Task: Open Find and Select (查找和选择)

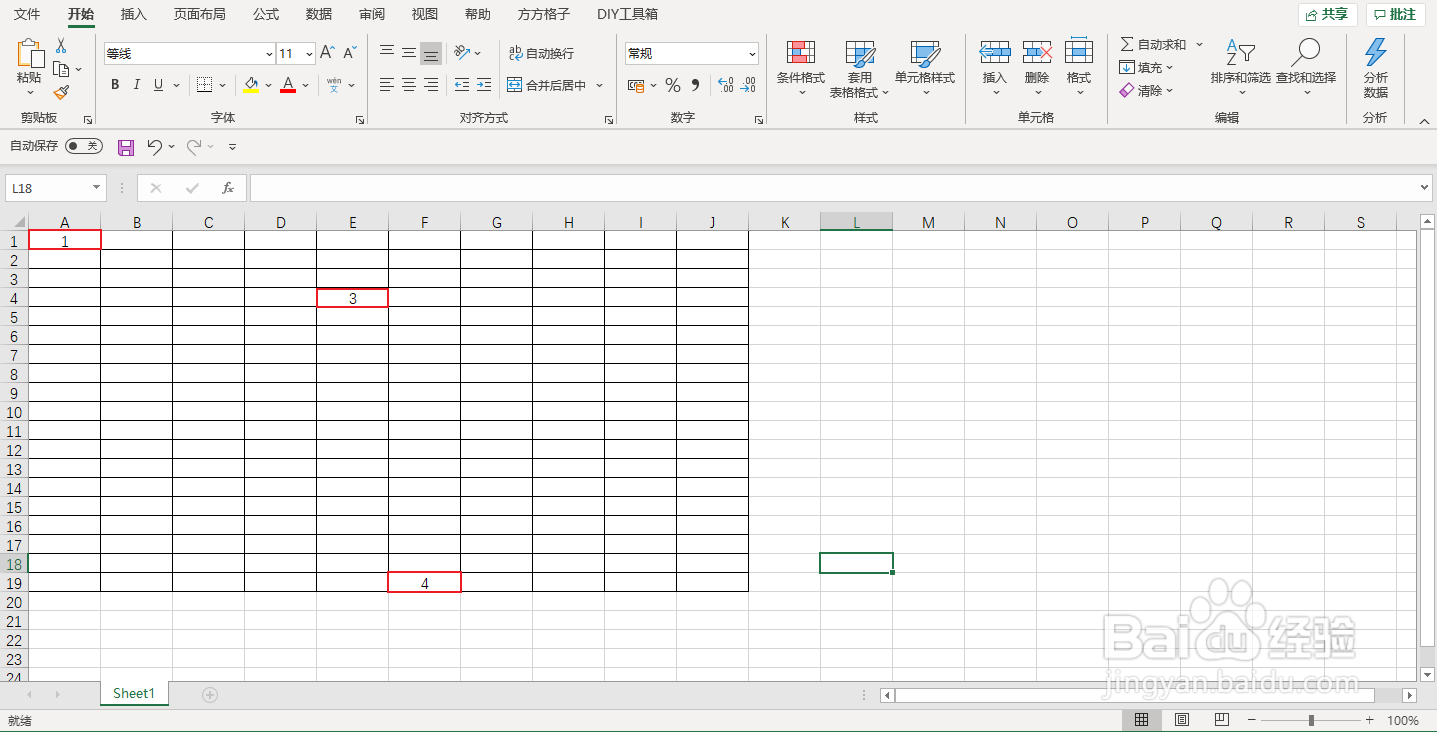Action: coord(1306,69)
